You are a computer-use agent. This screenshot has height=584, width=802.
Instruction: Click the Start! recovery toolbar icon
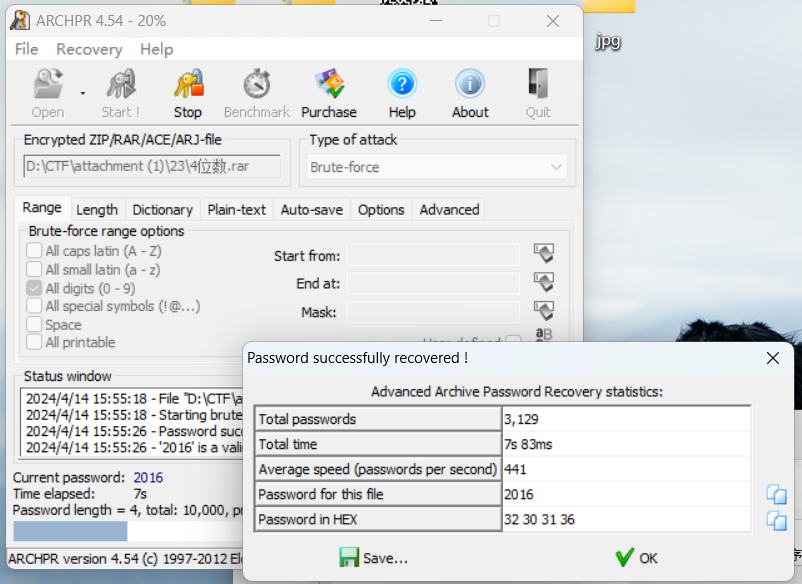[x=121, y=93]
